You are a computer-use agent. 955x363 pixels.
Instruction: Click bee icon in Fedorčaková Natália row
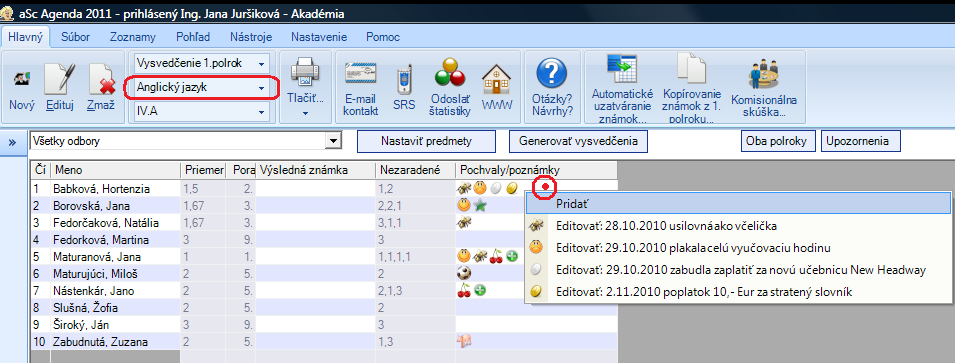(x=464, y=223)
